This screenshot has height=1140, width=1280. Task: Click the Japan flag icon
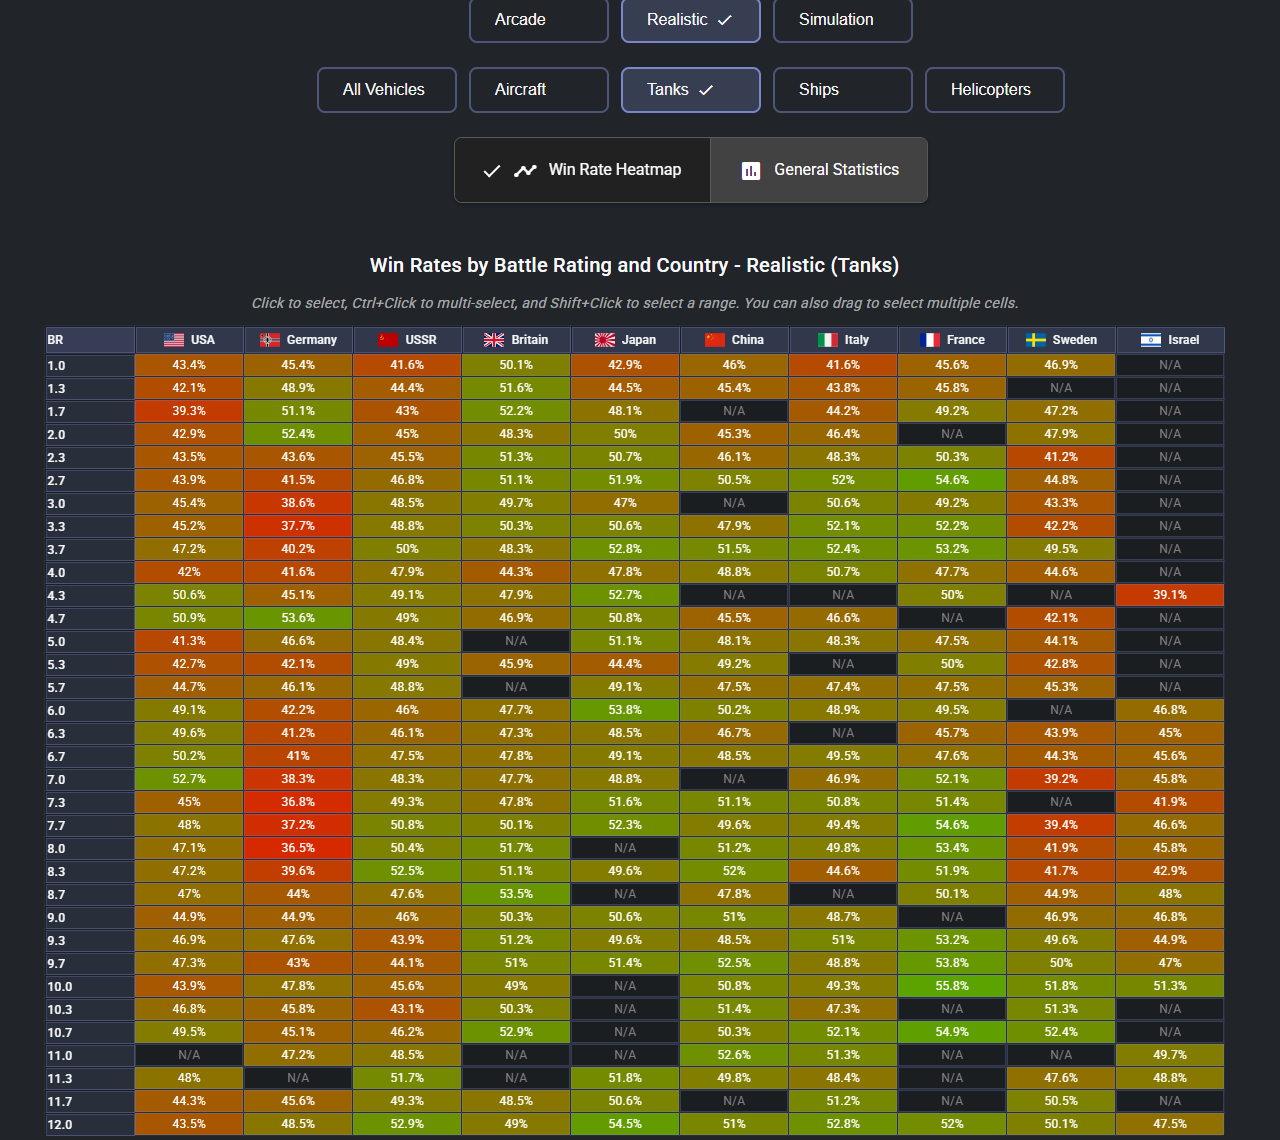(x=605, y=340)
